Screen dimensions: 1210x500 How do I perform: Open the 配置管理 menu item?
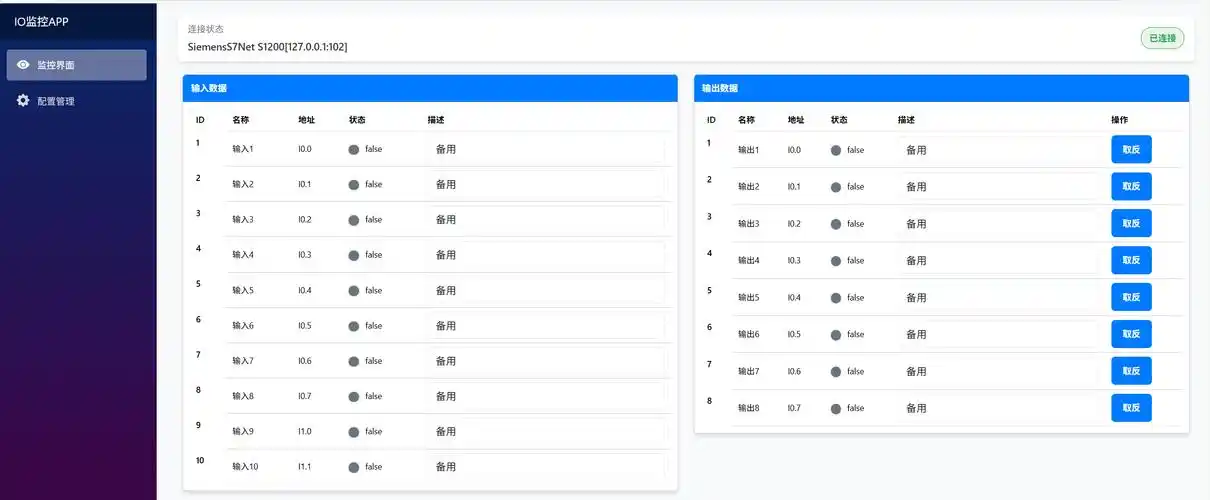[x=77, y=101]
